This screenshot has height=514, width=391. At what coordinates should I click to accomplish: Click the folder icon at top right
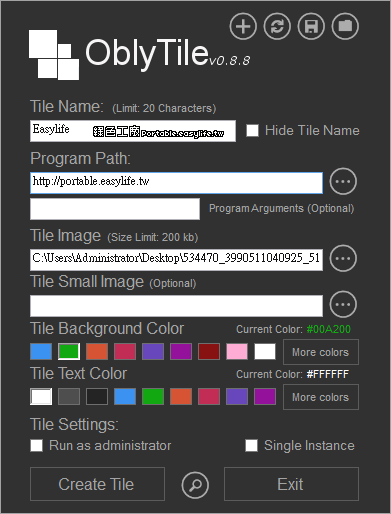pyautogui.click(x=345, y=26)
